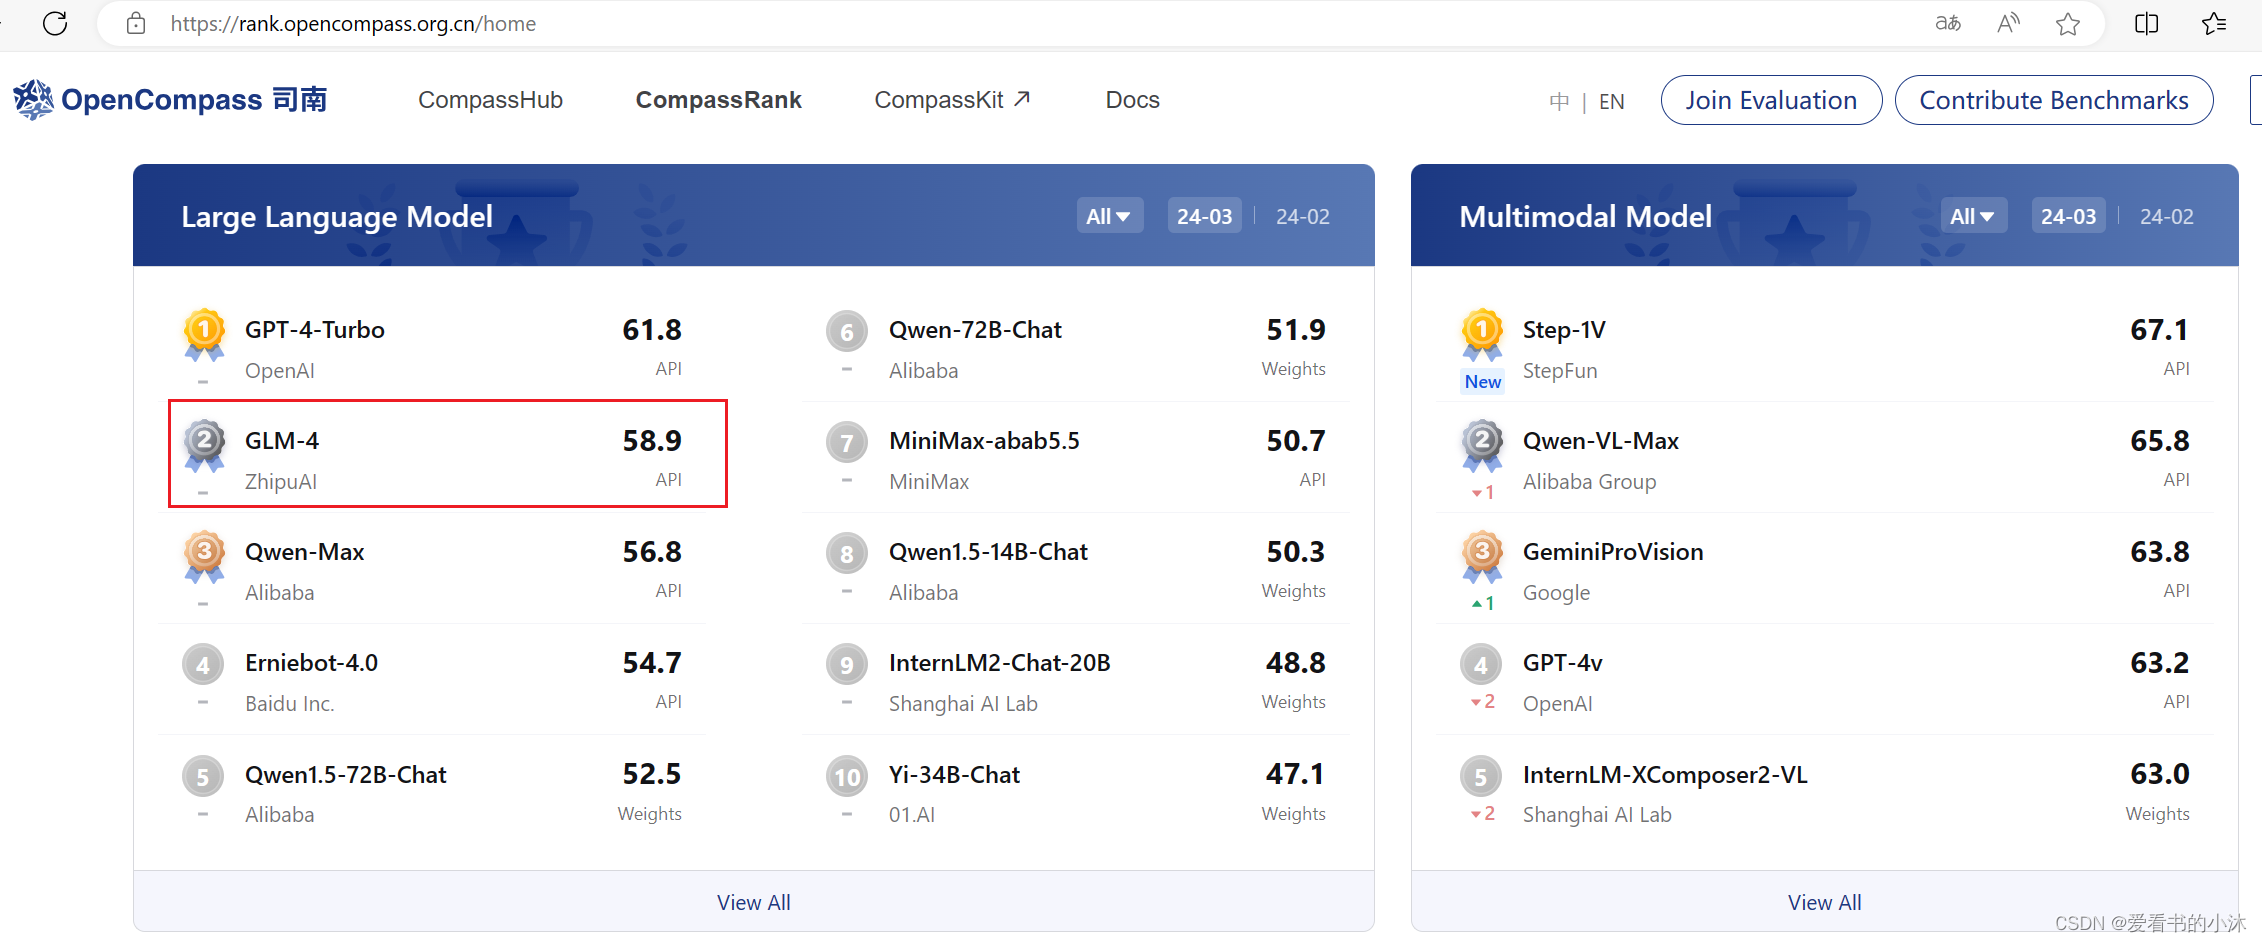Open the Yi-34B-Chat model entry
This screenshot has height=942, width=2262.
[x=1076, y=792]
